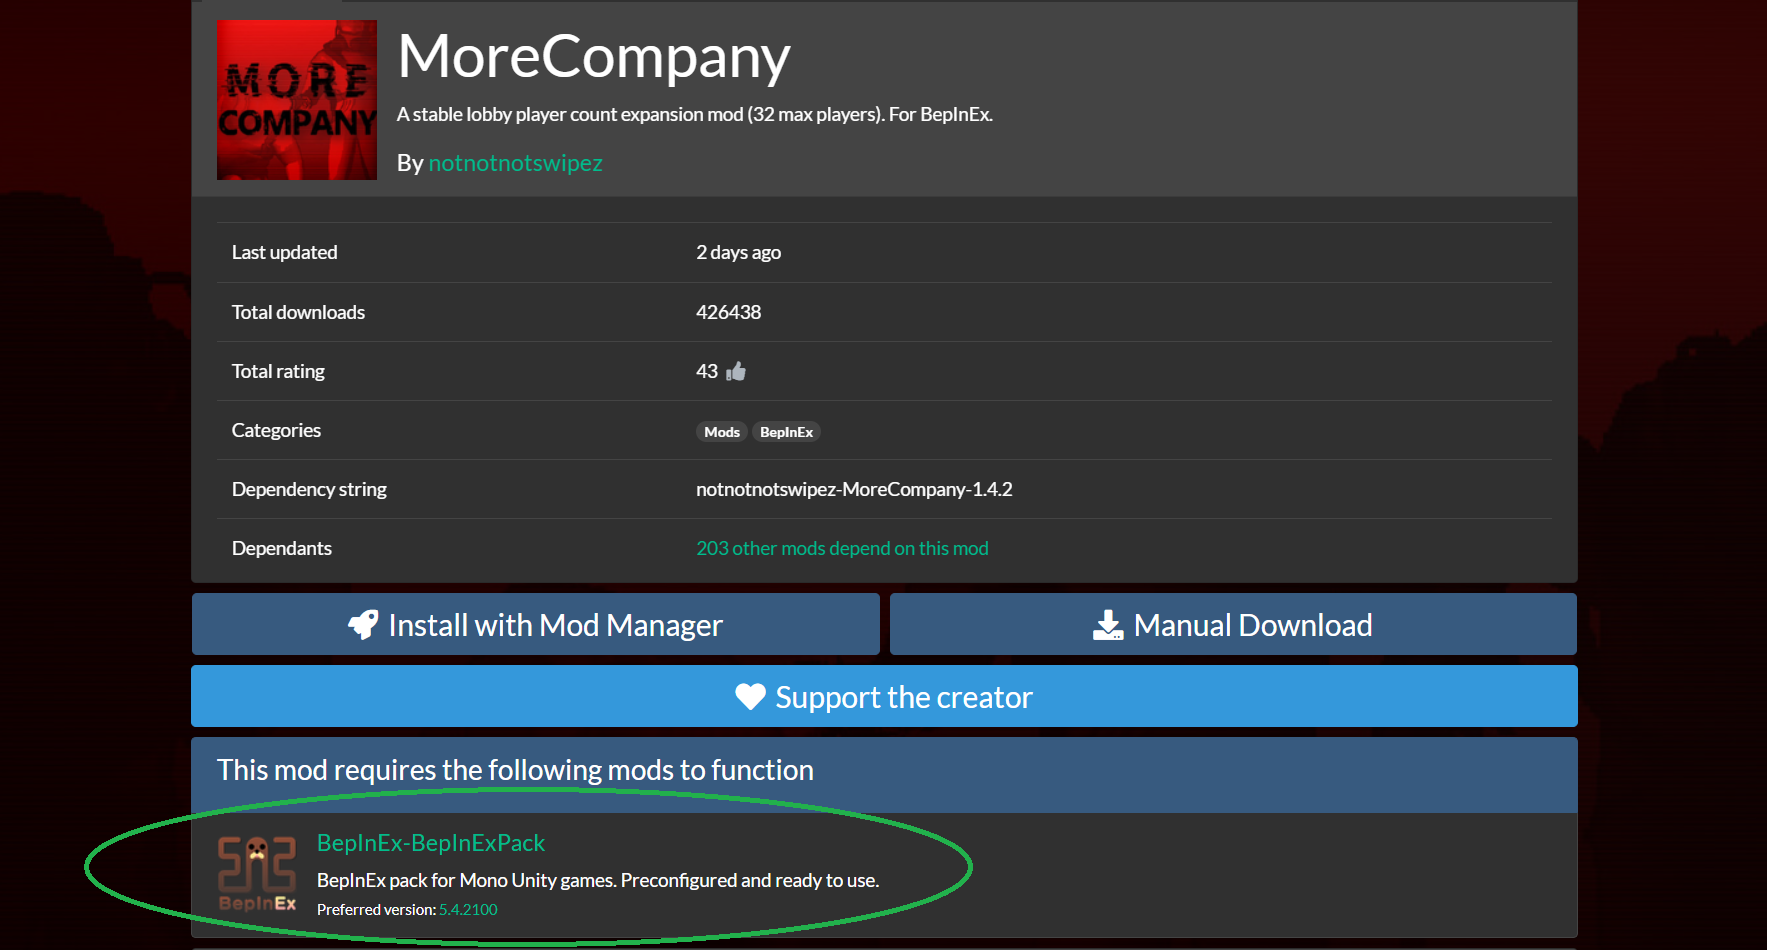Click Support the creator button
Viewport: 1767px width, 950px height.
click(x=884, y=696)
